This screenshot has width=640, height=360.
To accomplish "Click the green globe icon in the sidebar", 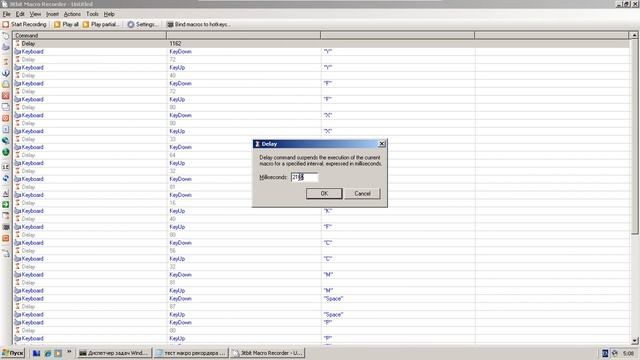I will 6,152.
